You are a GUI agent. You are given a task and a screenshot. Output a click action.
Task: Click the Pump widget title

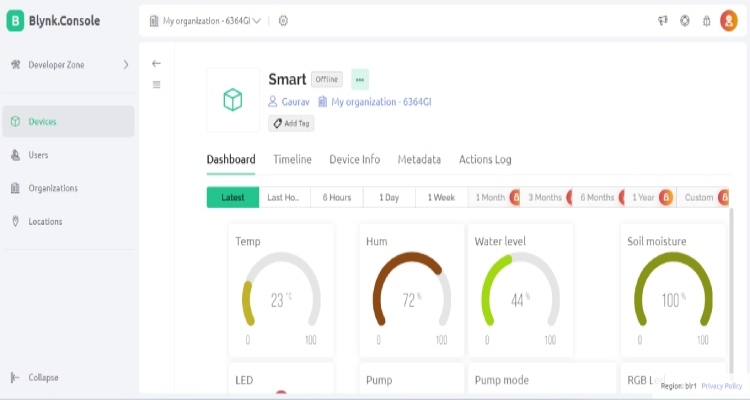click(x=379, y=380)
